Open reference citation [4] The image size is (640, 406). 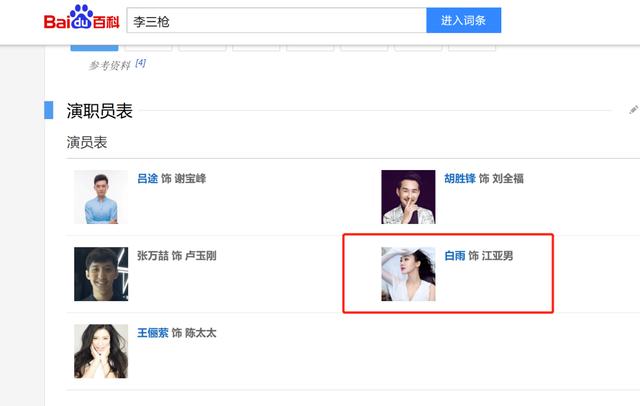pyautogui.click(x=140, y=63)
